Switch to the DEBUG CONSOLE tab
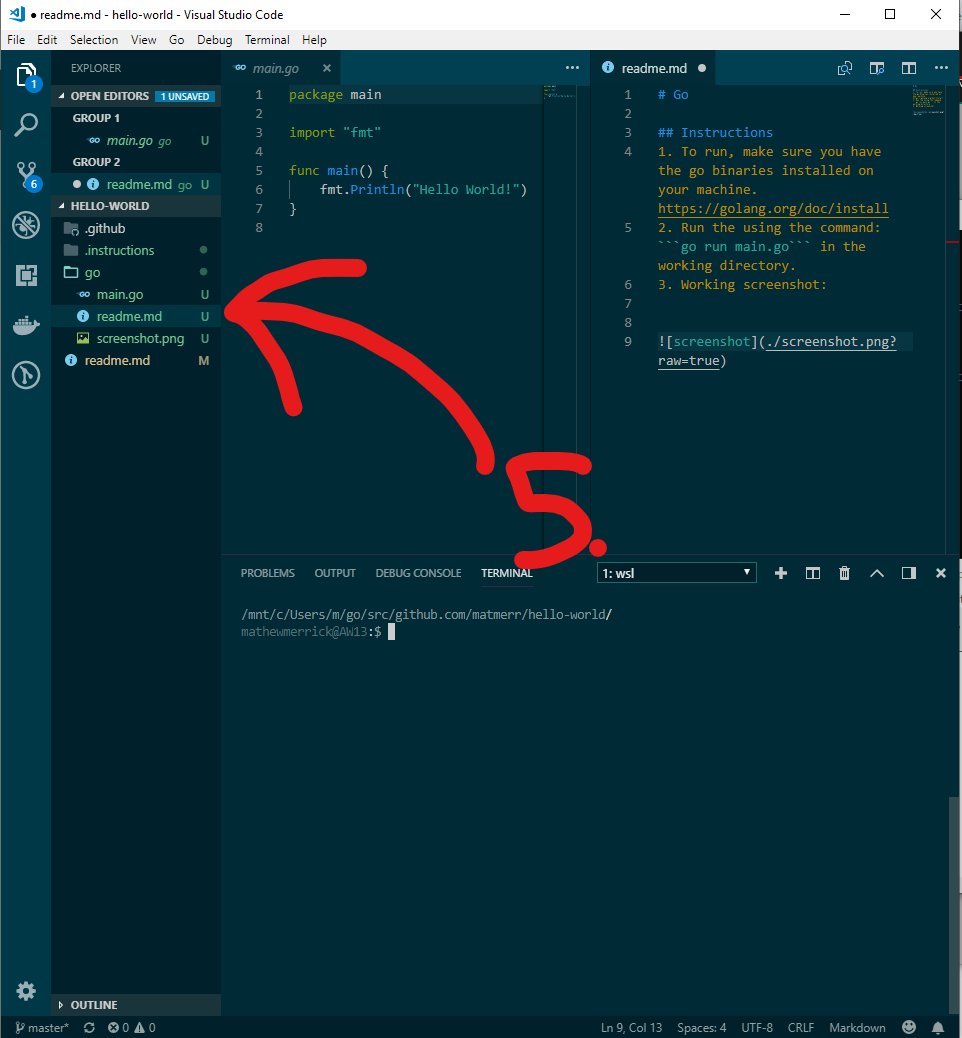The height and width of the screenshot is (1038, 962). coord(418,573)
